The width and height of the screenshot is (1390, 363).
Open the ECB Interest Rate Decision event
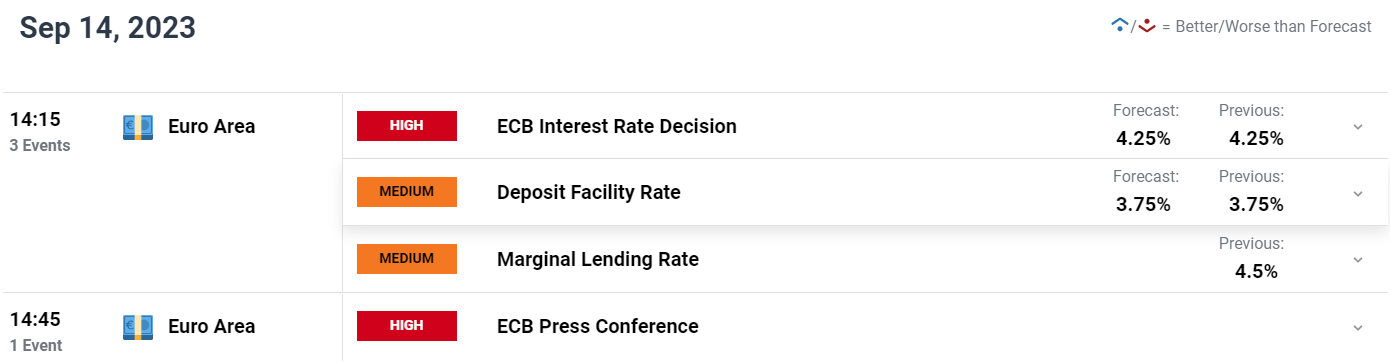point(617,127)
